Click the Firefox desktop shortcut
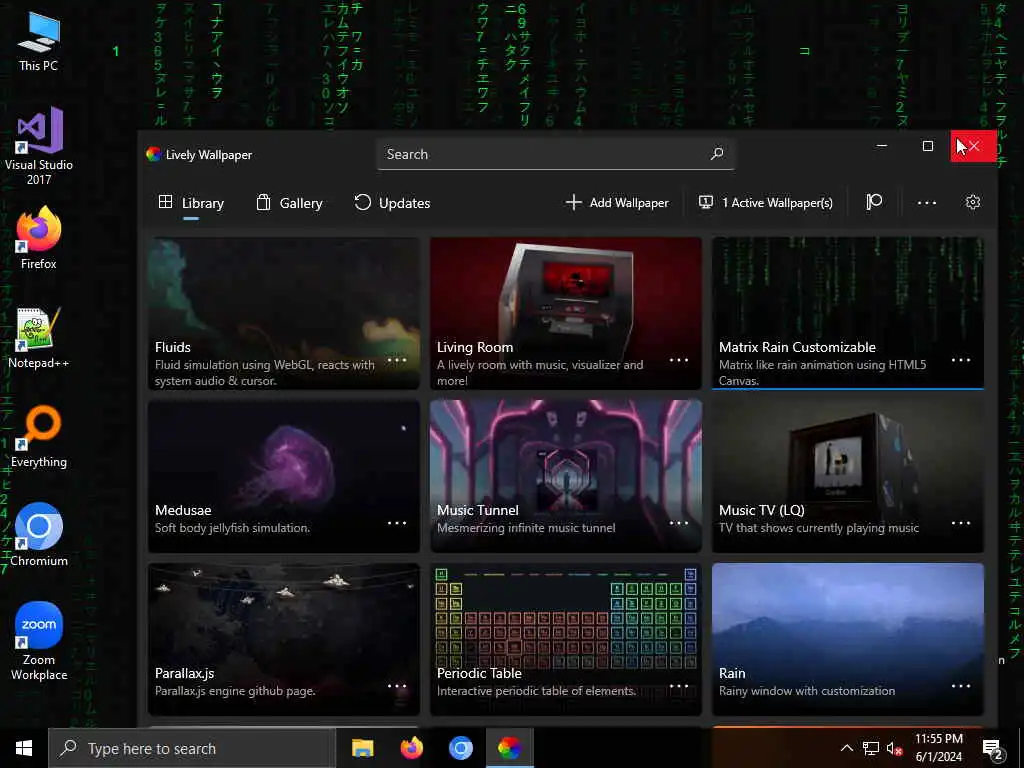1024x768 pixels. pos(39,238)
